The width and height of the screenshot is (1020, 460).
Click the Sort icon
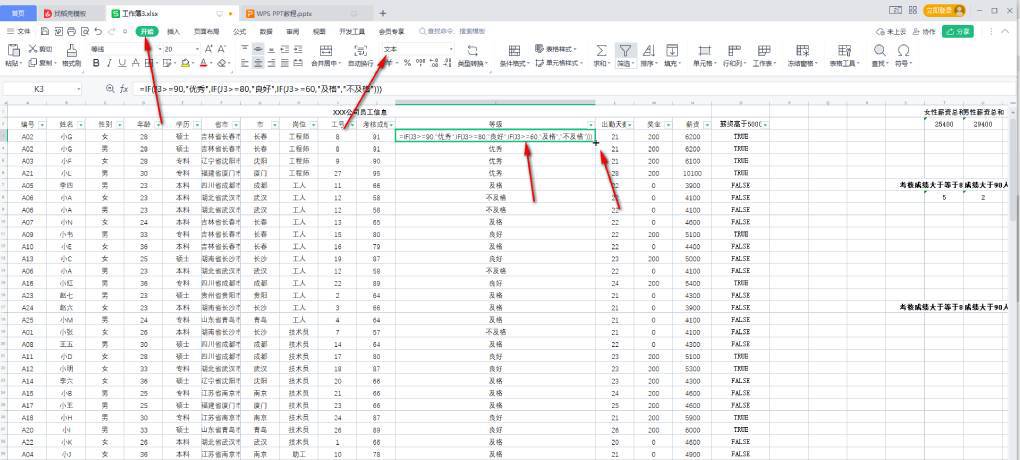(x=648, y=50)
